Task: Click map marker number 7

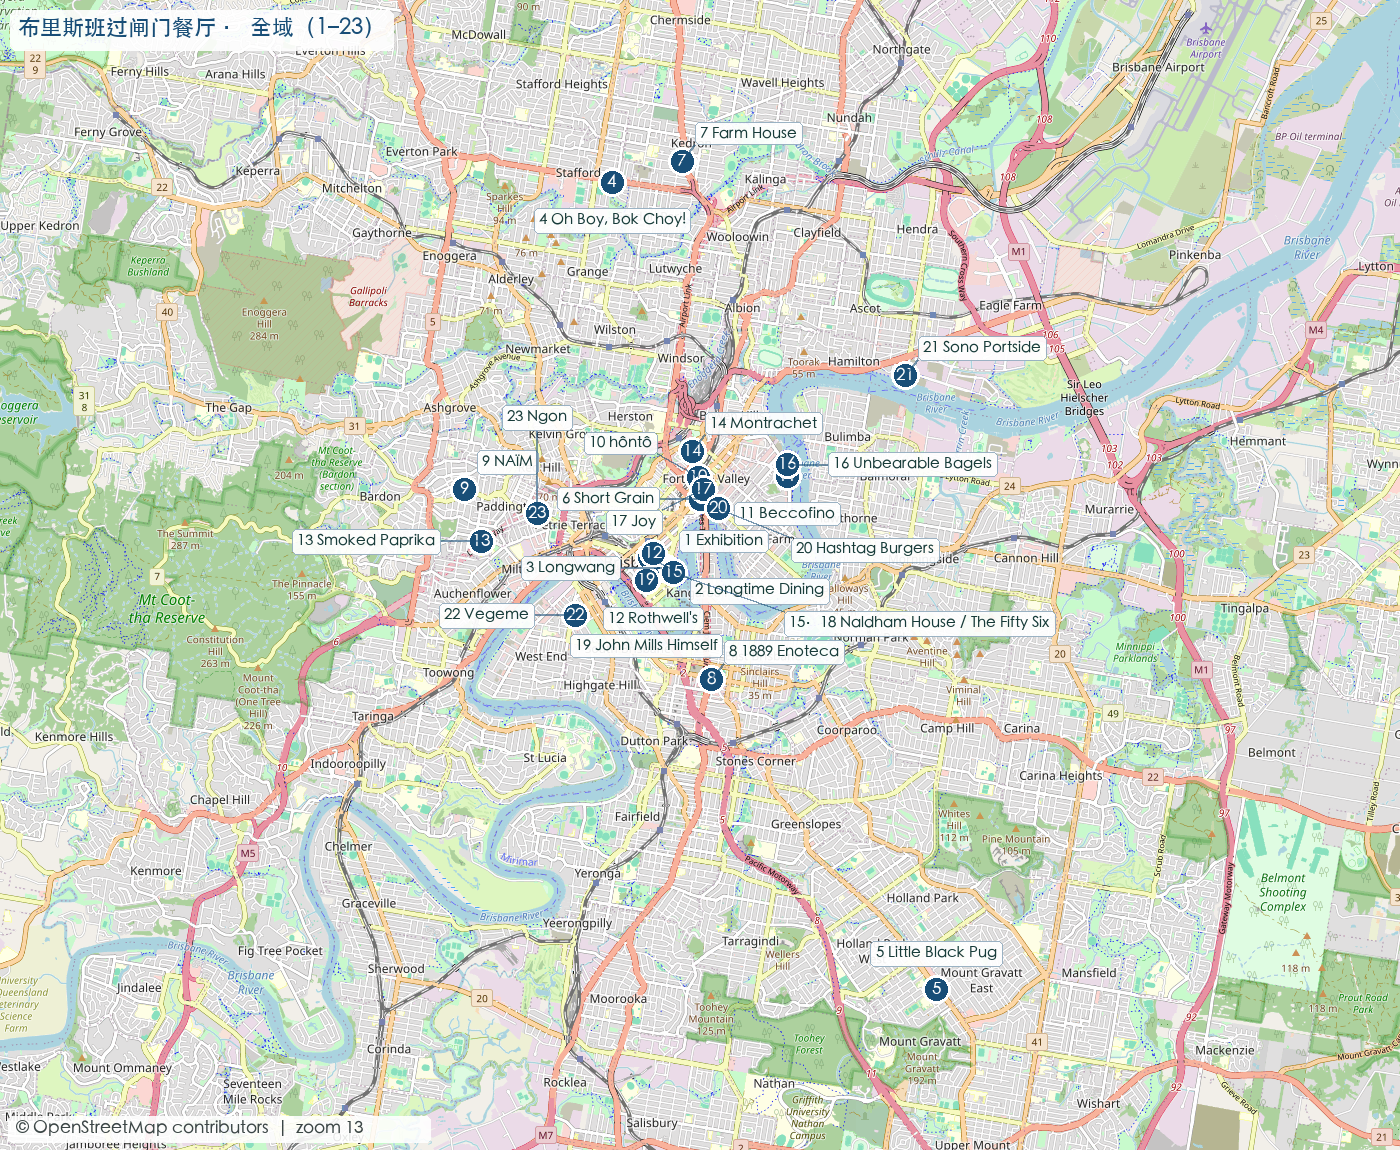Action: coord(682,160)
